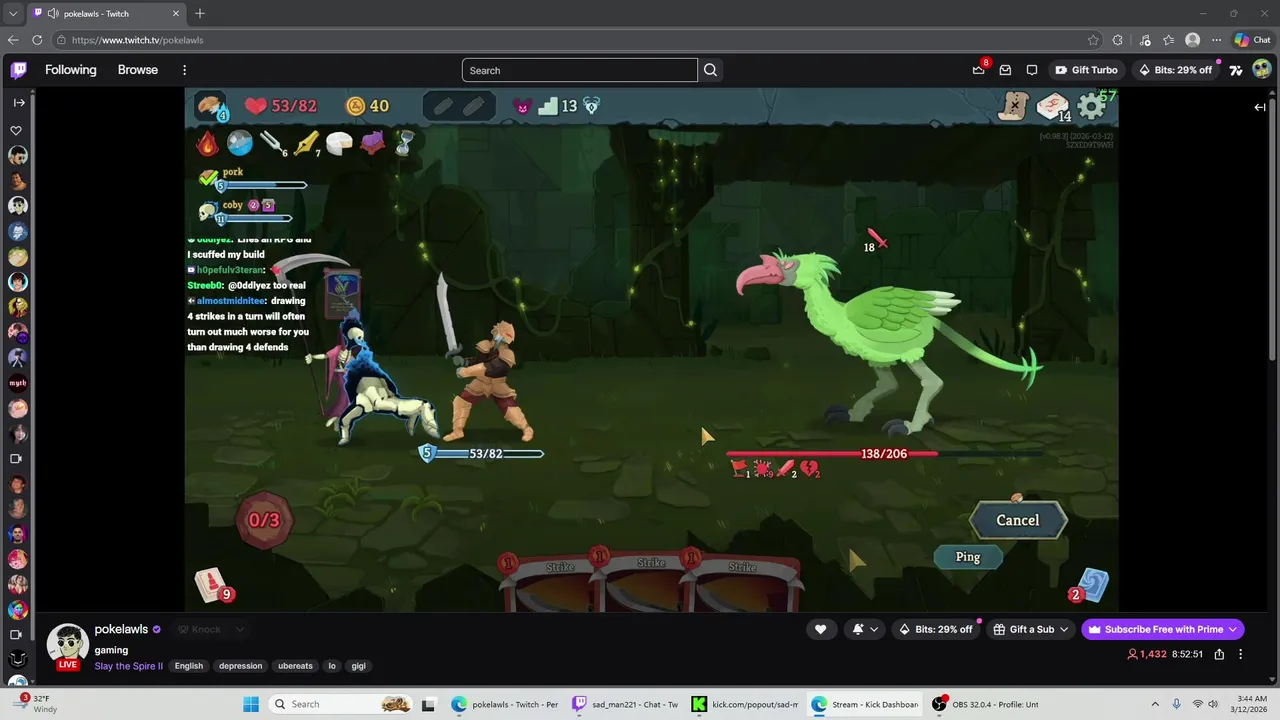Click the 0/3 energy orb
This screenshot has width=1280, height=720.
(x=265, y=520)
